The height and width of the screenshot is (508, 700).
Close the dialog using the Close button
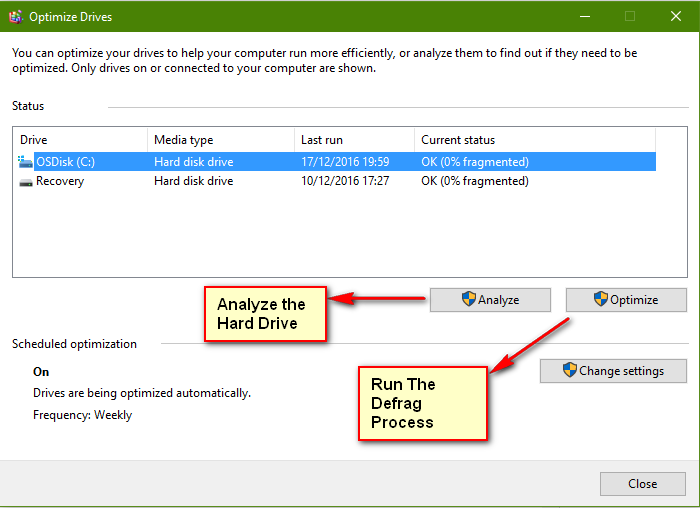coord(642,484)
